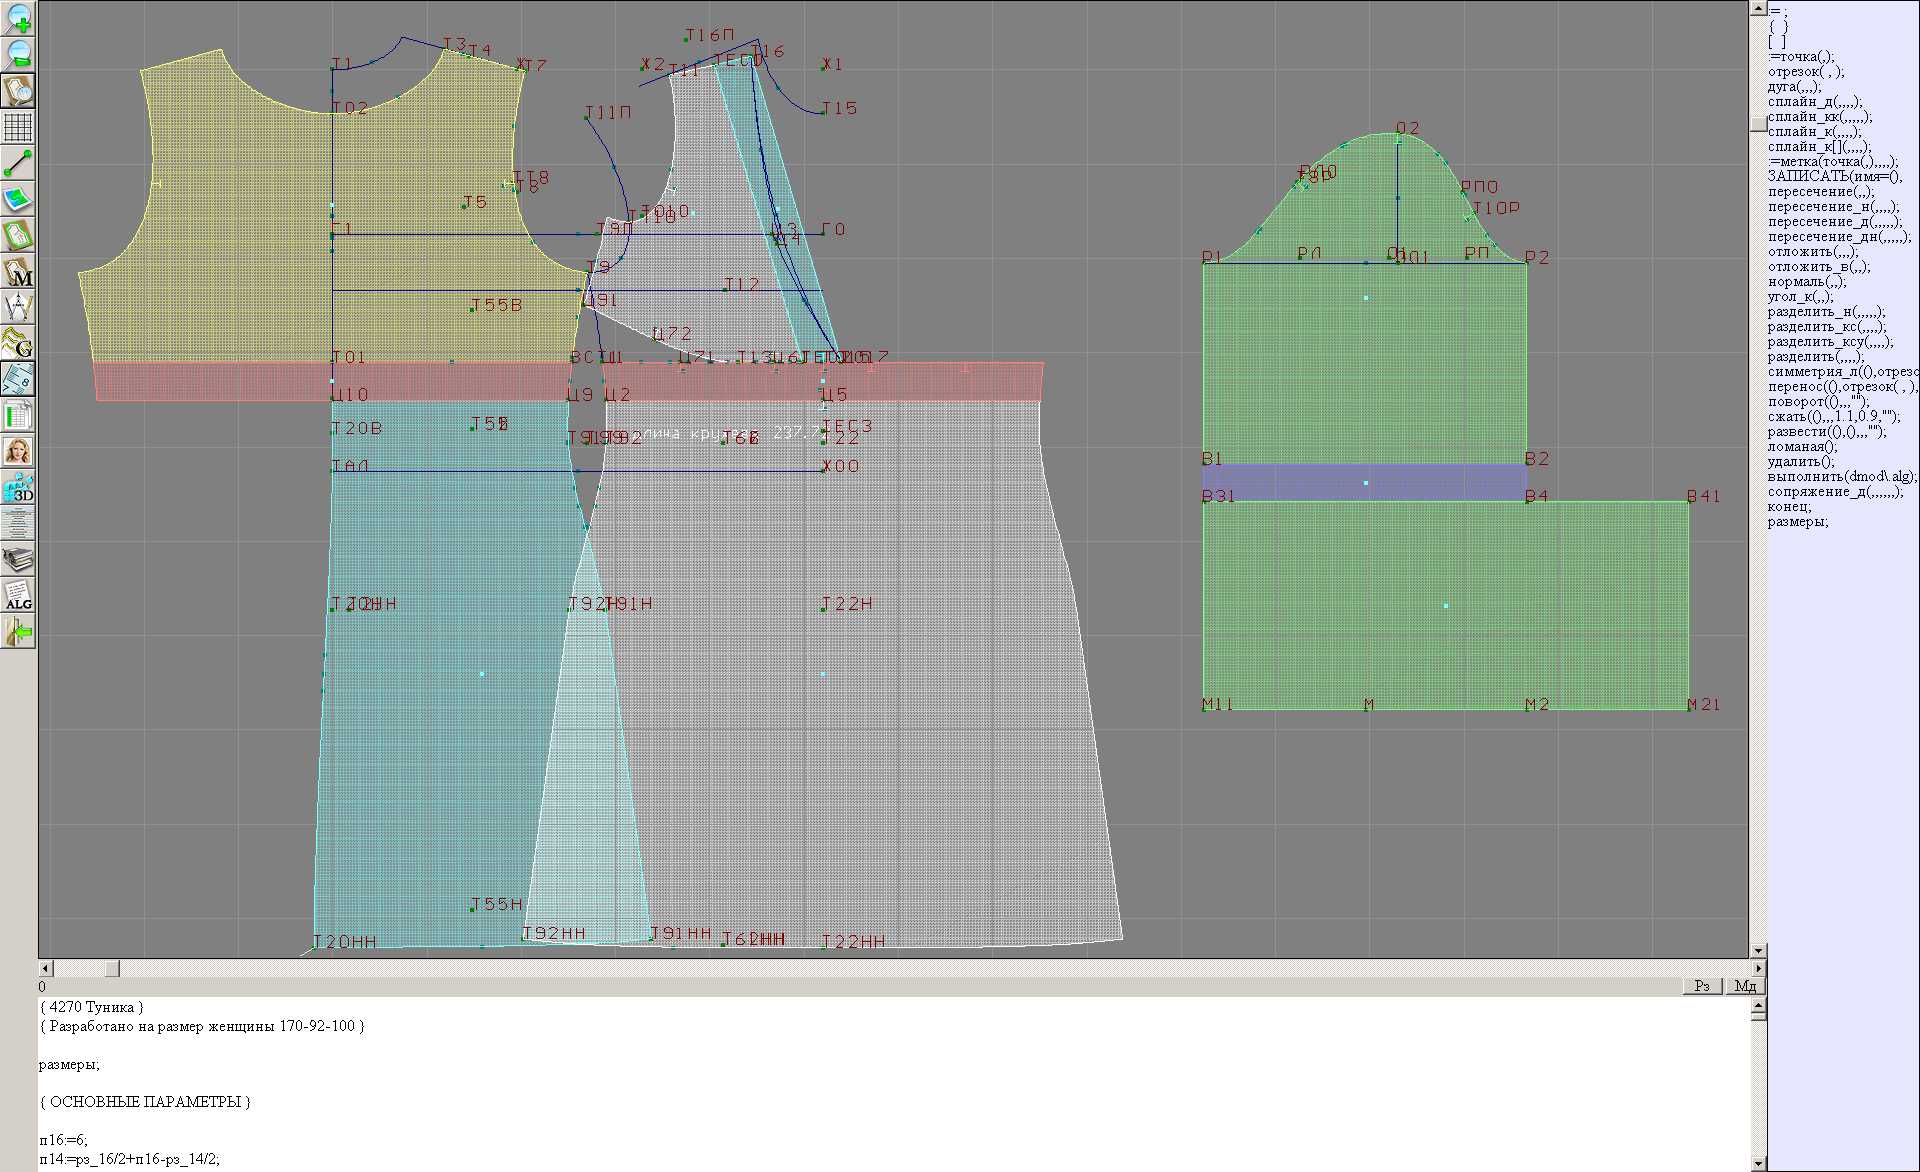Insert the 'нормаль(,,);' command from list
Viewport: 1920px width, 1172px height.
1806,282
